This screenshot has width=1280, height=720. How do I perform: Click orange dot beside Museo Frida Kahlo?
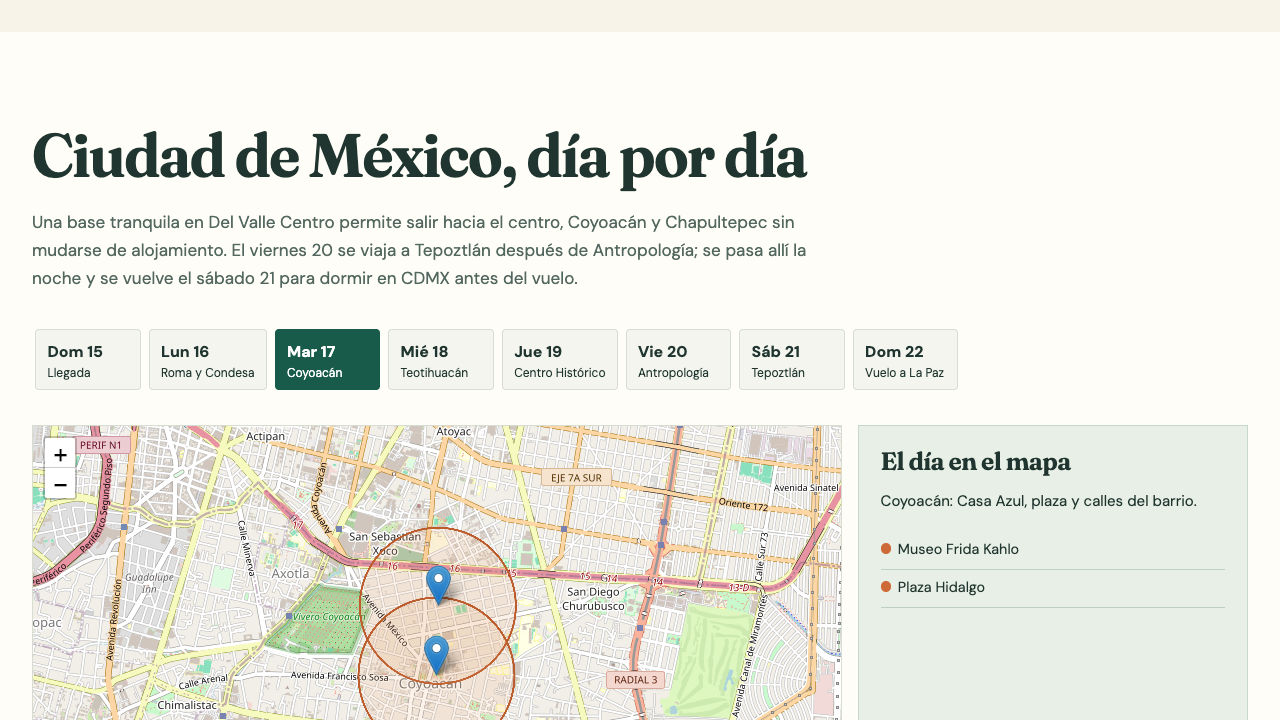point(886,549)
